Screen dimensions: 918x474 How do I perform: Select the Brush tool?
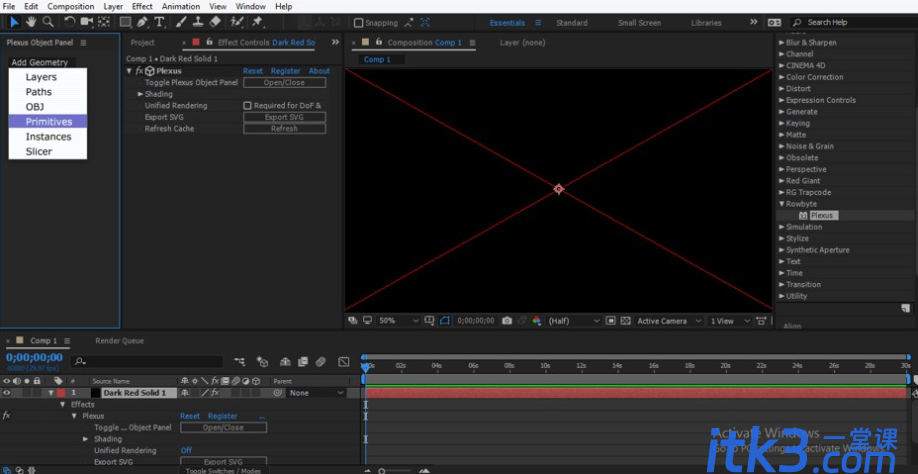181,22
